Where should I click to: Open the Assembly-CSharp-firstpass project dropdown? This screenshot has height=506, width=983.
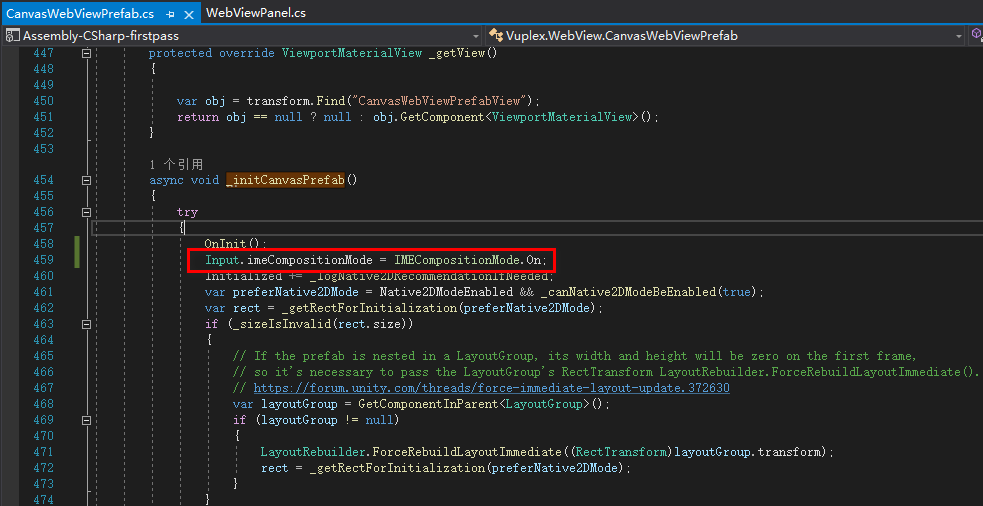pos(476,36)
